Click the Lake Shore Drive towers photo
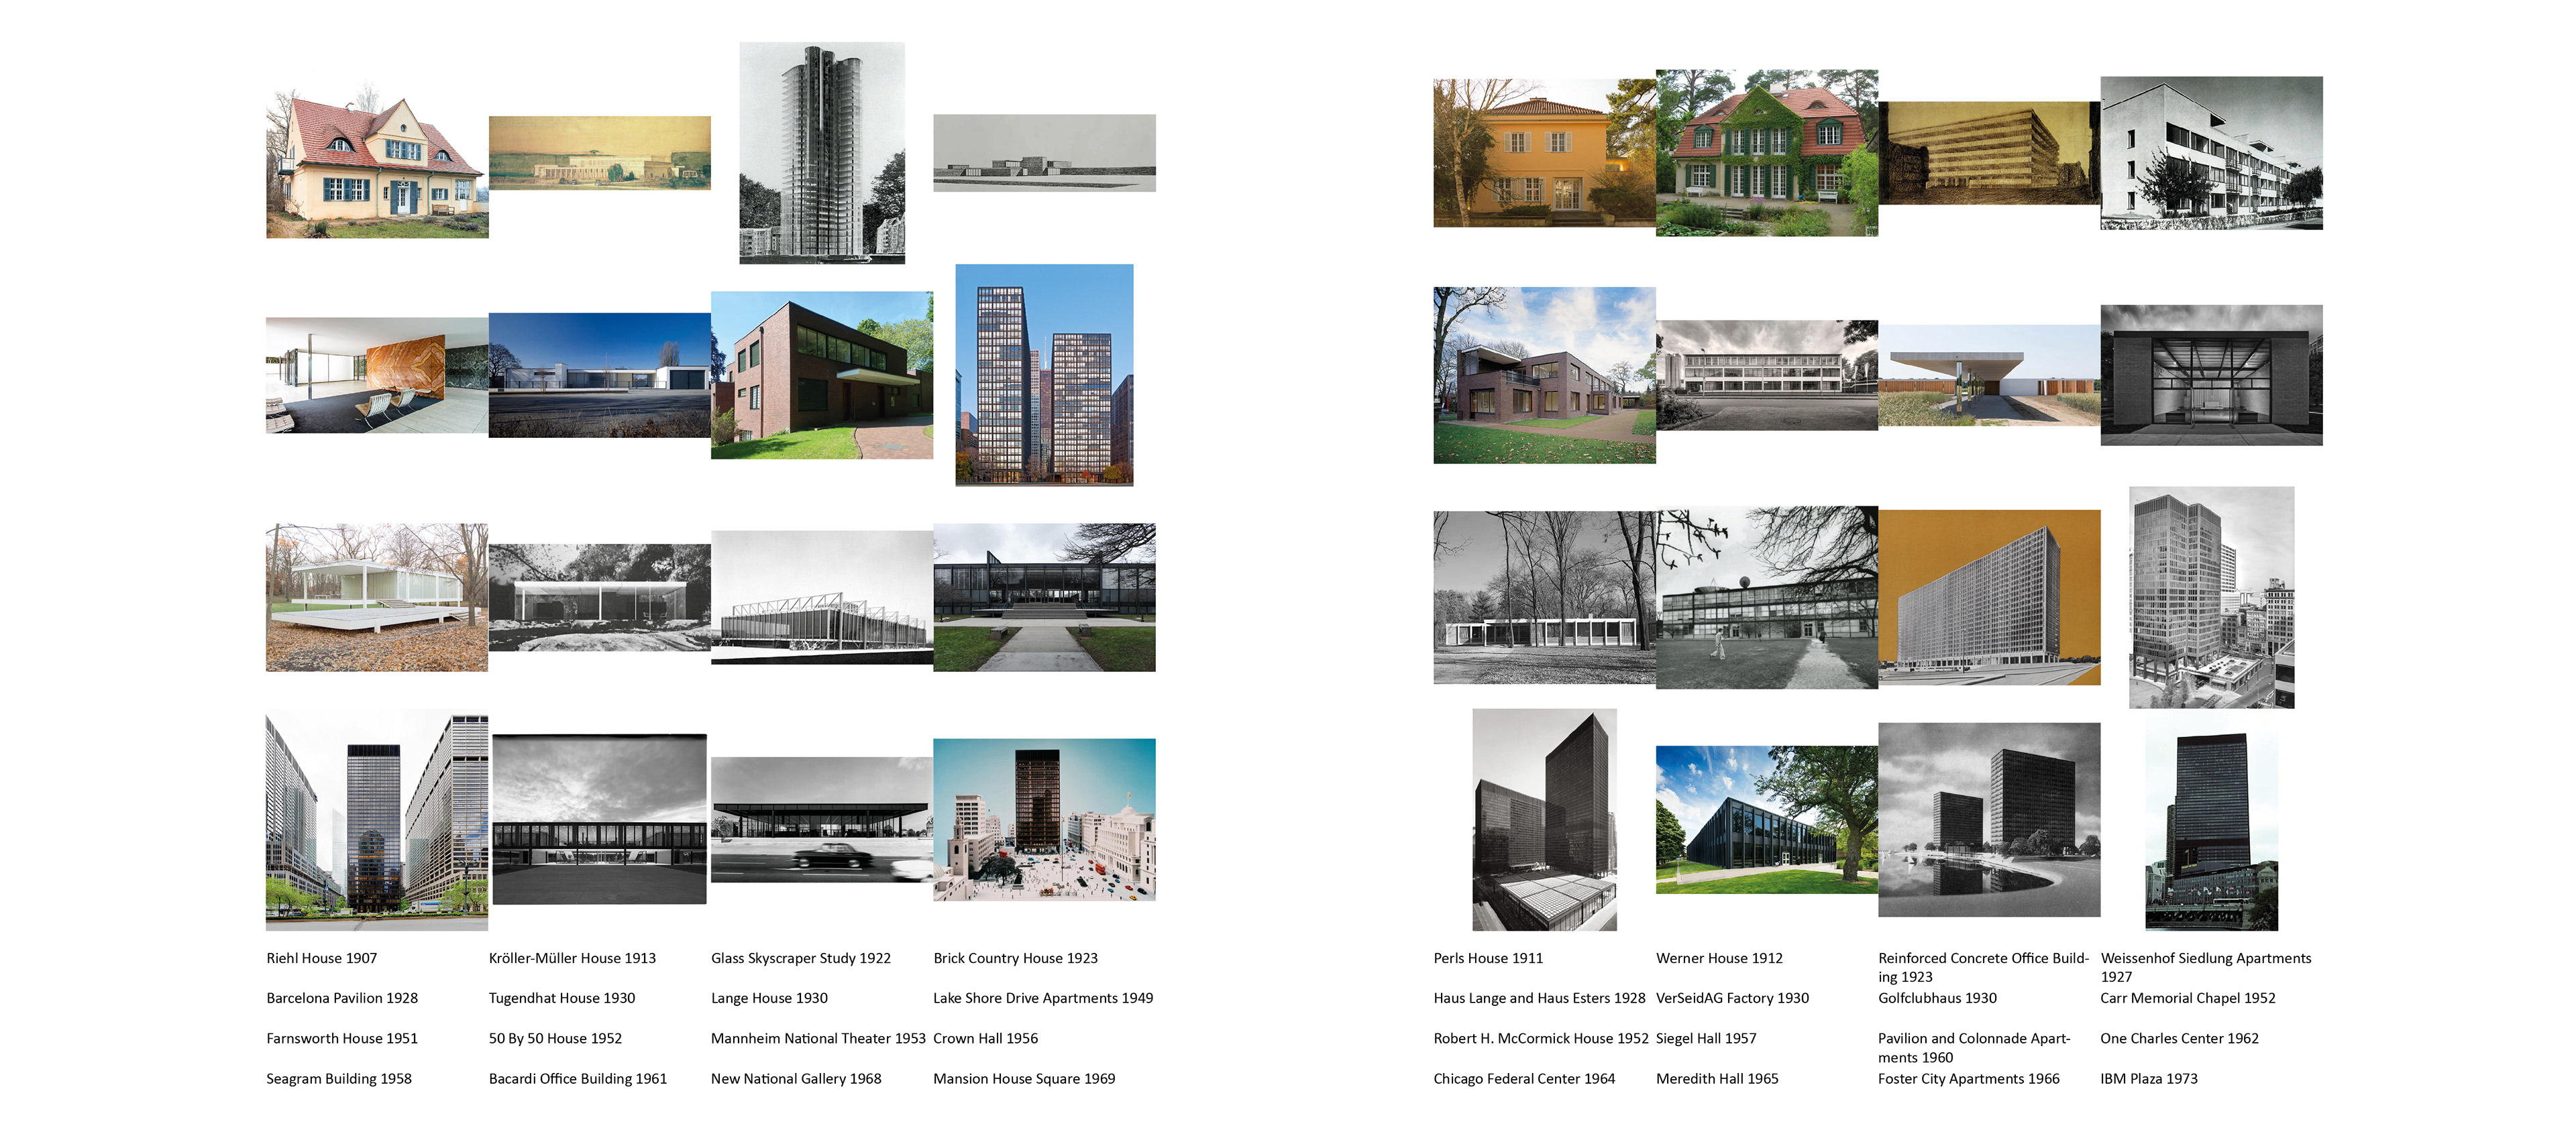 click(x=1044, y=375)
